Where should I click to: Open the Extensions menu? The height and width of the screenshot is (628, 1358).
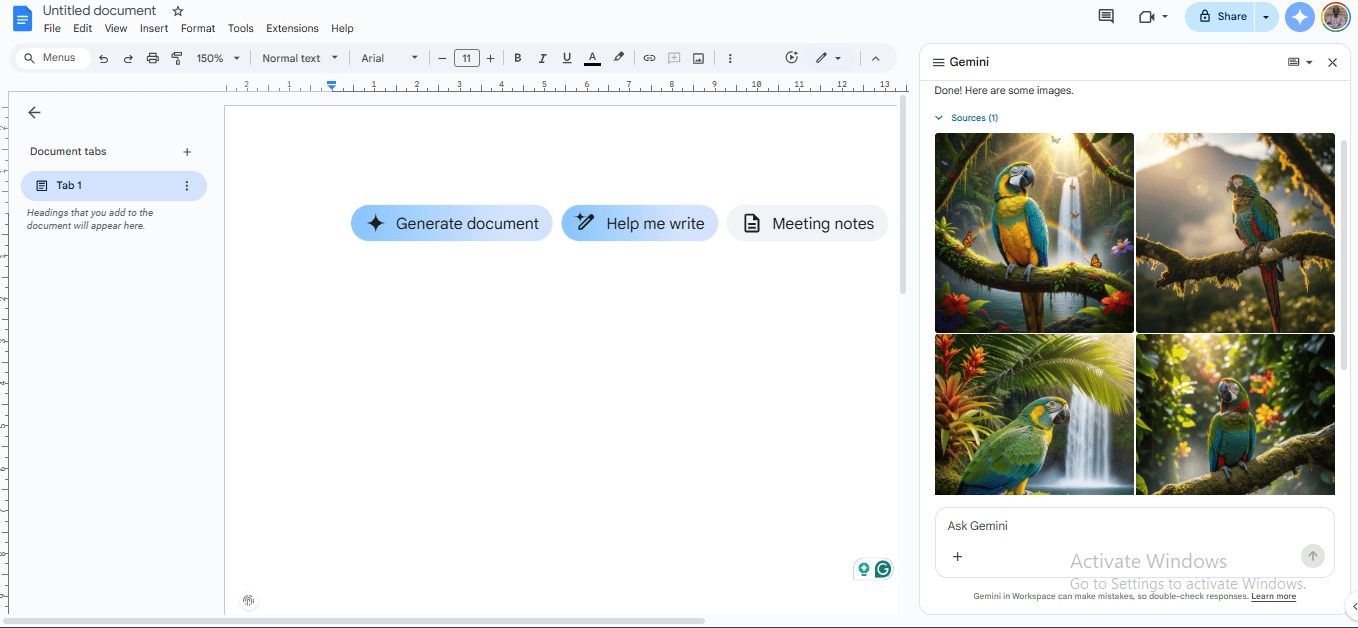292,28
